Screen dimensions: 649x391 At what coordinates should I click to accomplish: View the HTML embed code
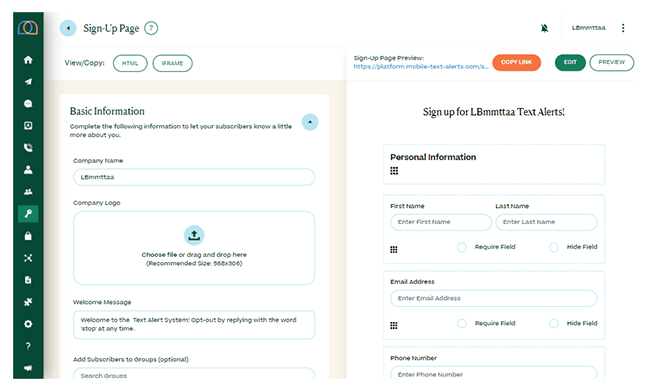pyautogui.click(x=130, y=63)
